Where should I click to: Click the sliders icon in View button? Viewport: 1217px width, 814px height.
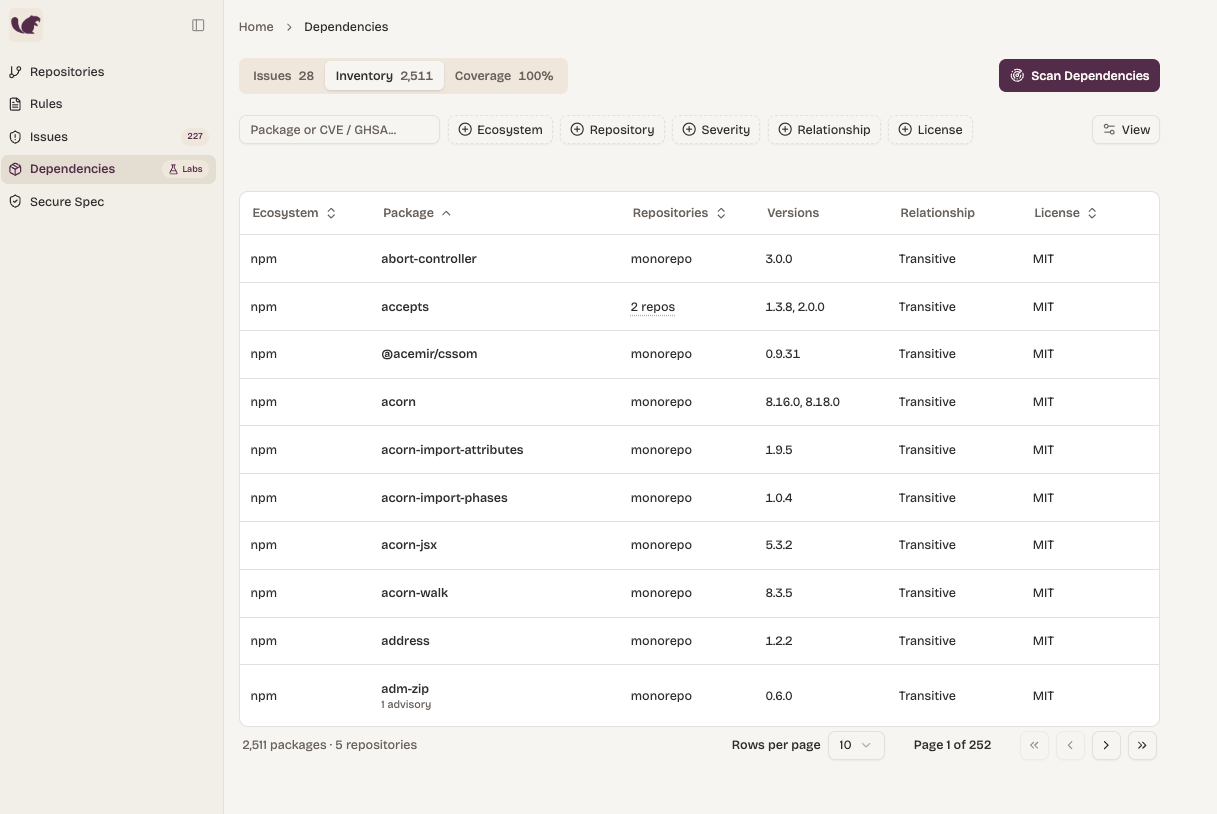click(1109, 130)
